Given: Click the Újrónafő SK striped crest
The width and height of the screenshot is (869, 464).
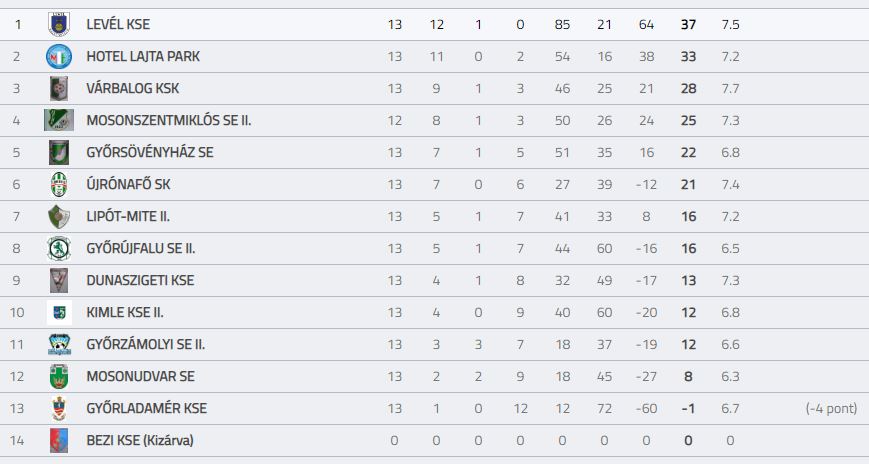Looking at the screenshot, I should click(x=59, y=185).
